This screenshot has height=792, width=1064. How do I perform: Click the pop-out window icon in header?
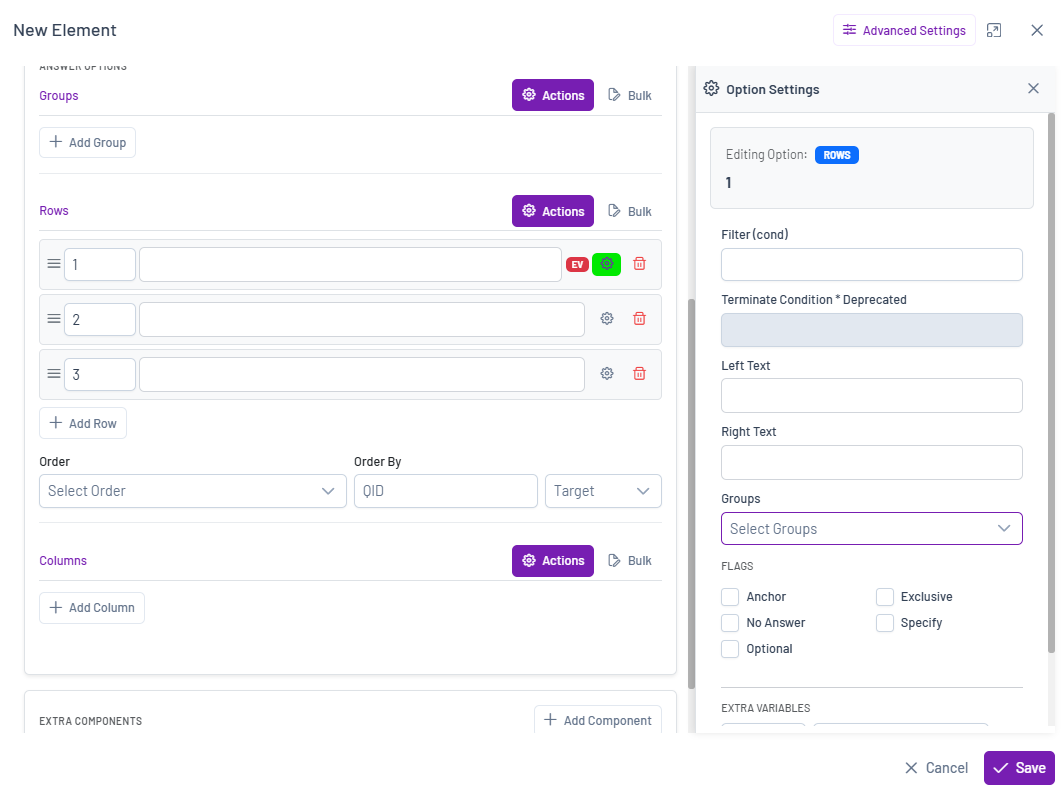pos(993,30)
